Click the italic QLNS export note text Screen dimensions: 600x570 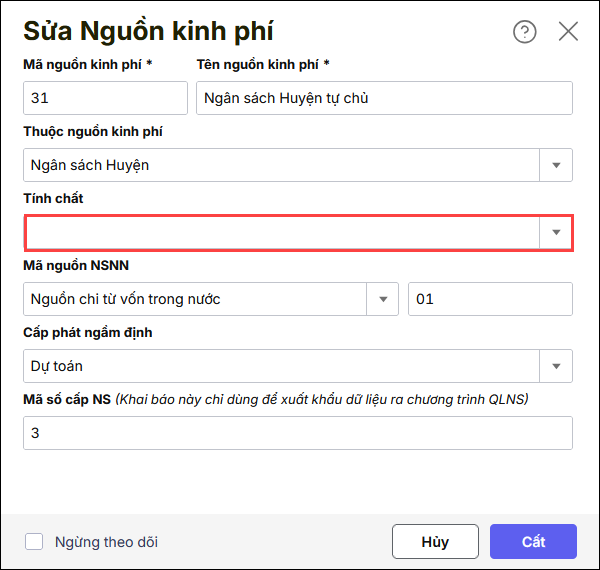322,400
